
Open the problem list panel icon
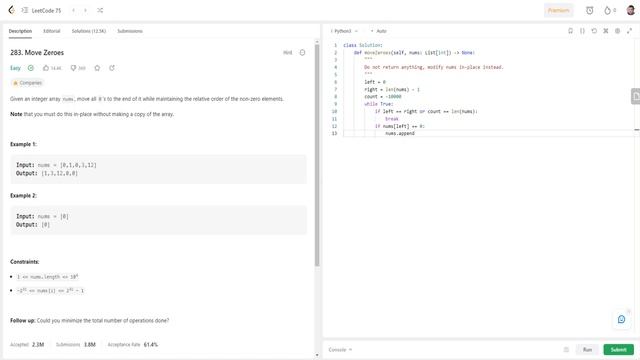coord(24,10)
